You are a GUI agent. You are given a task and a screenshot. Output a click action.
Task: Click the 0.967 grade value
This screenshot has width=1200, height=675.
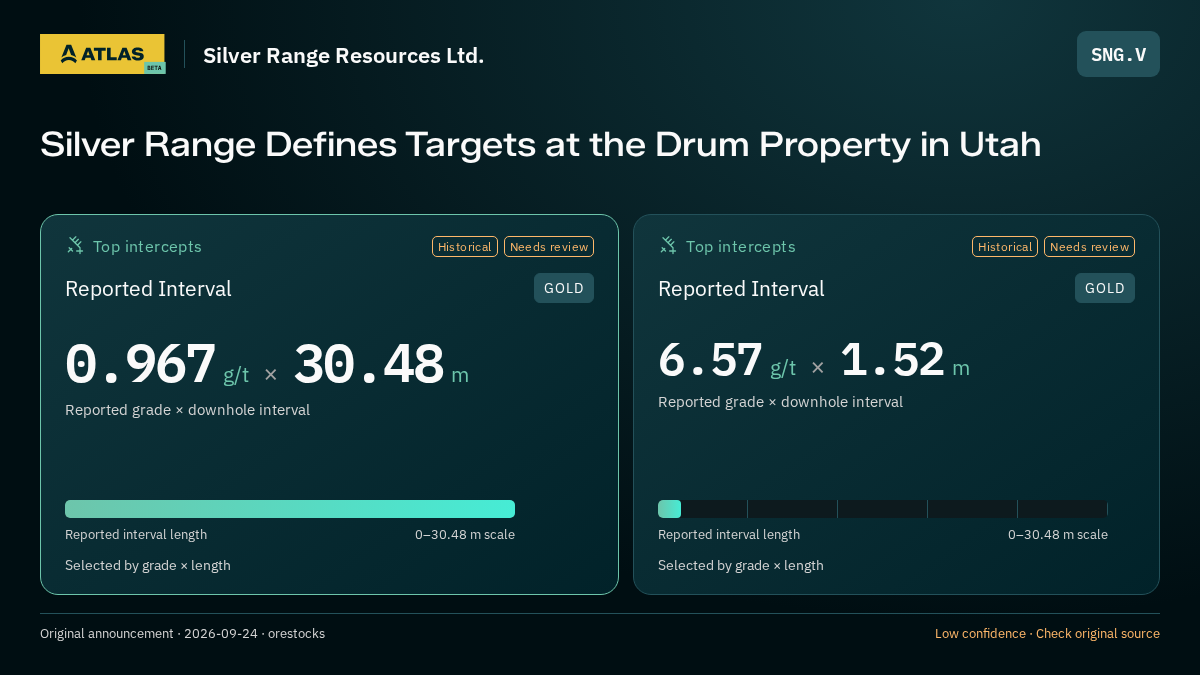[140, 364]
